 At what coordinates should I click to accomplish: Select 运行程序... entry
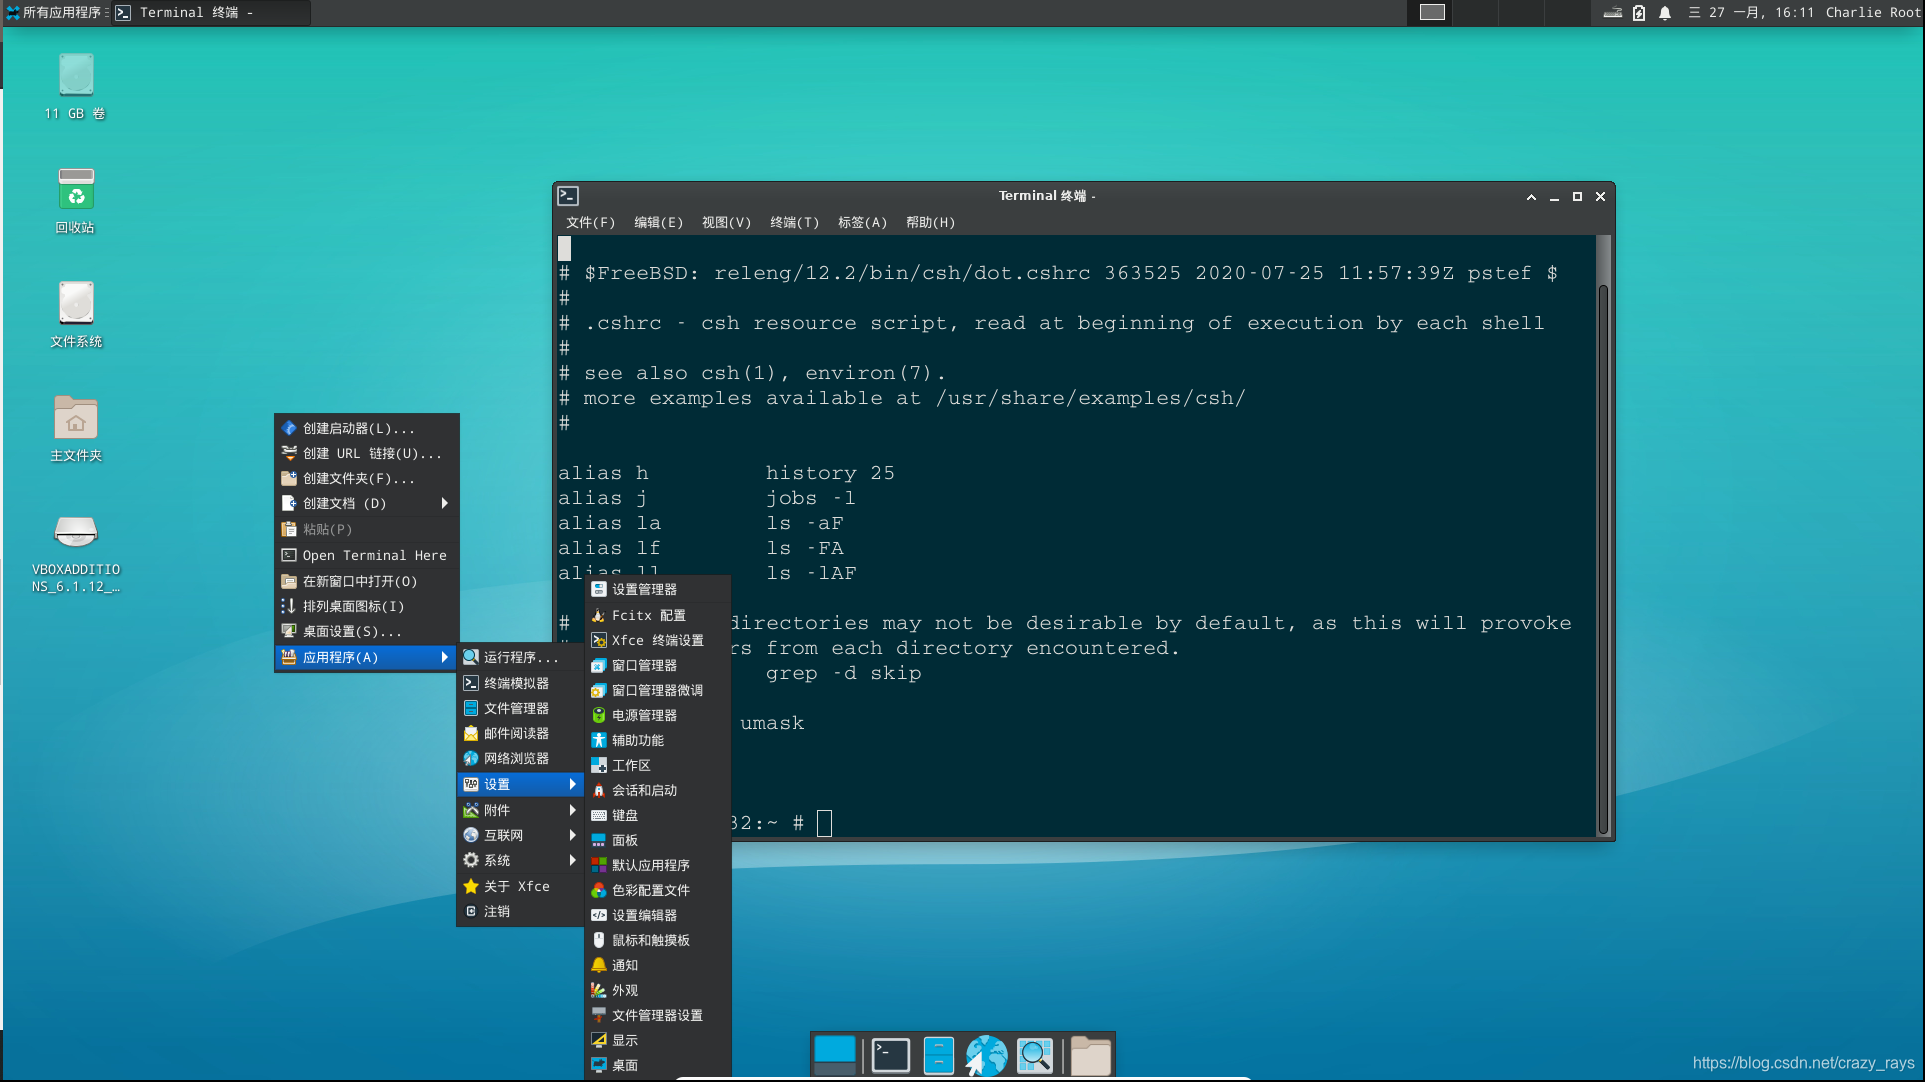click(x=521, y=657)
